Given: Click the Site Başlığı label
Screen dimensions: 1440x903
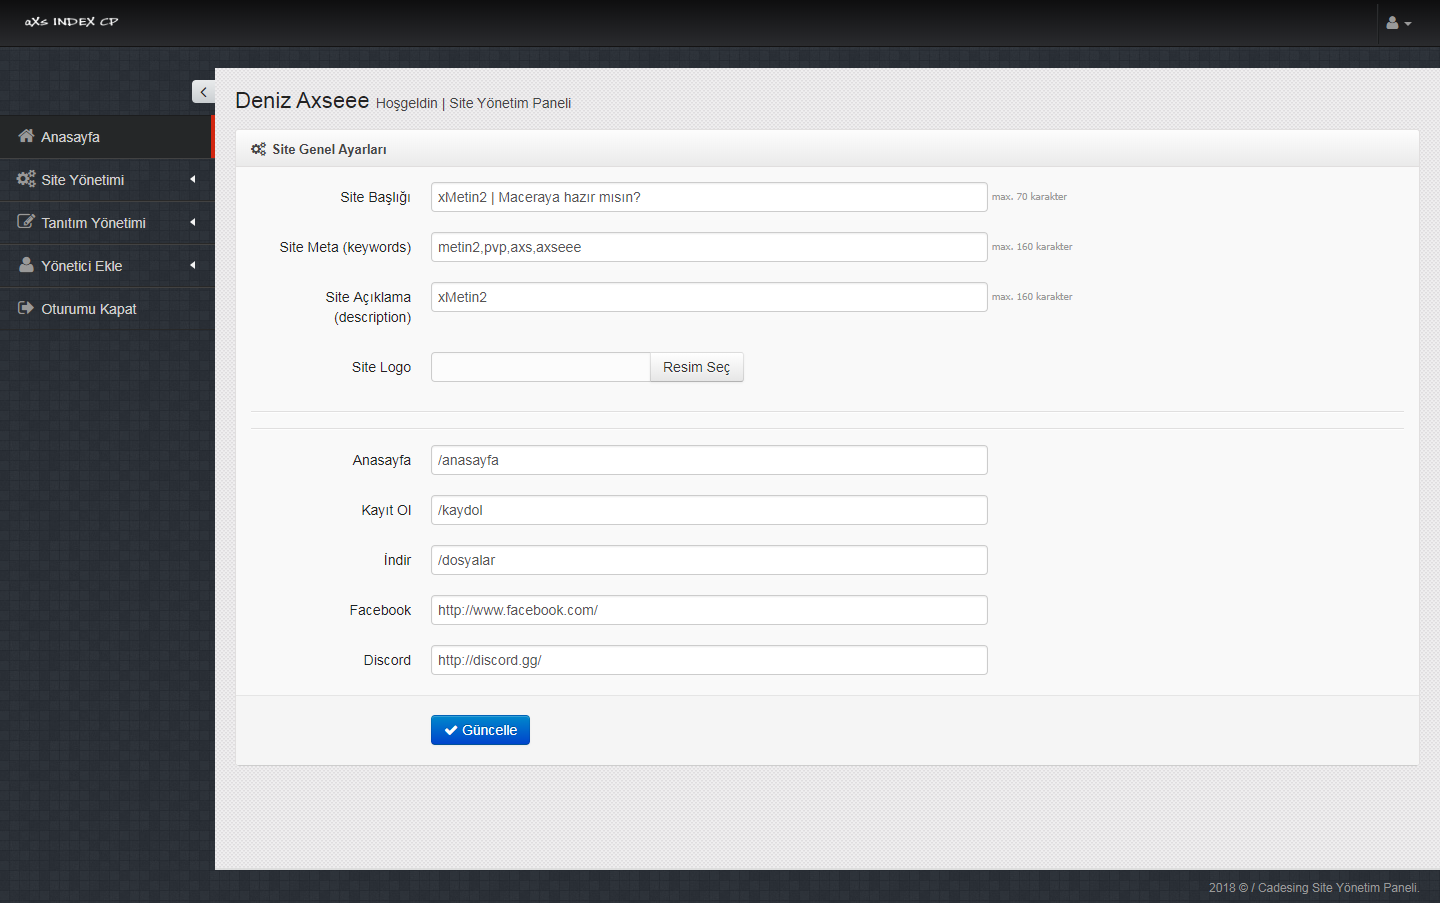Looking at the screenshot, I should pyautogui.click(x=375, y=197).
